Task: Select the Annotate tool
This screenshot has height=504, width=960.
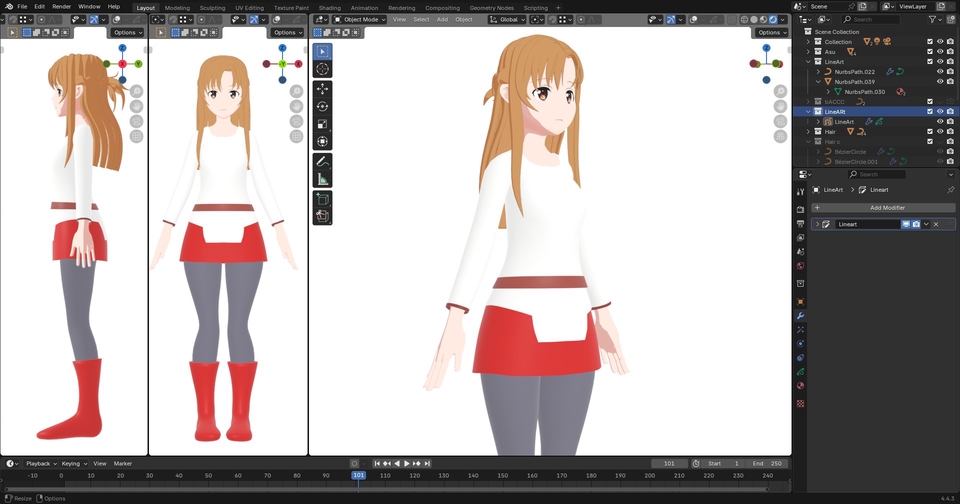Action: click(x=322, y=161)
